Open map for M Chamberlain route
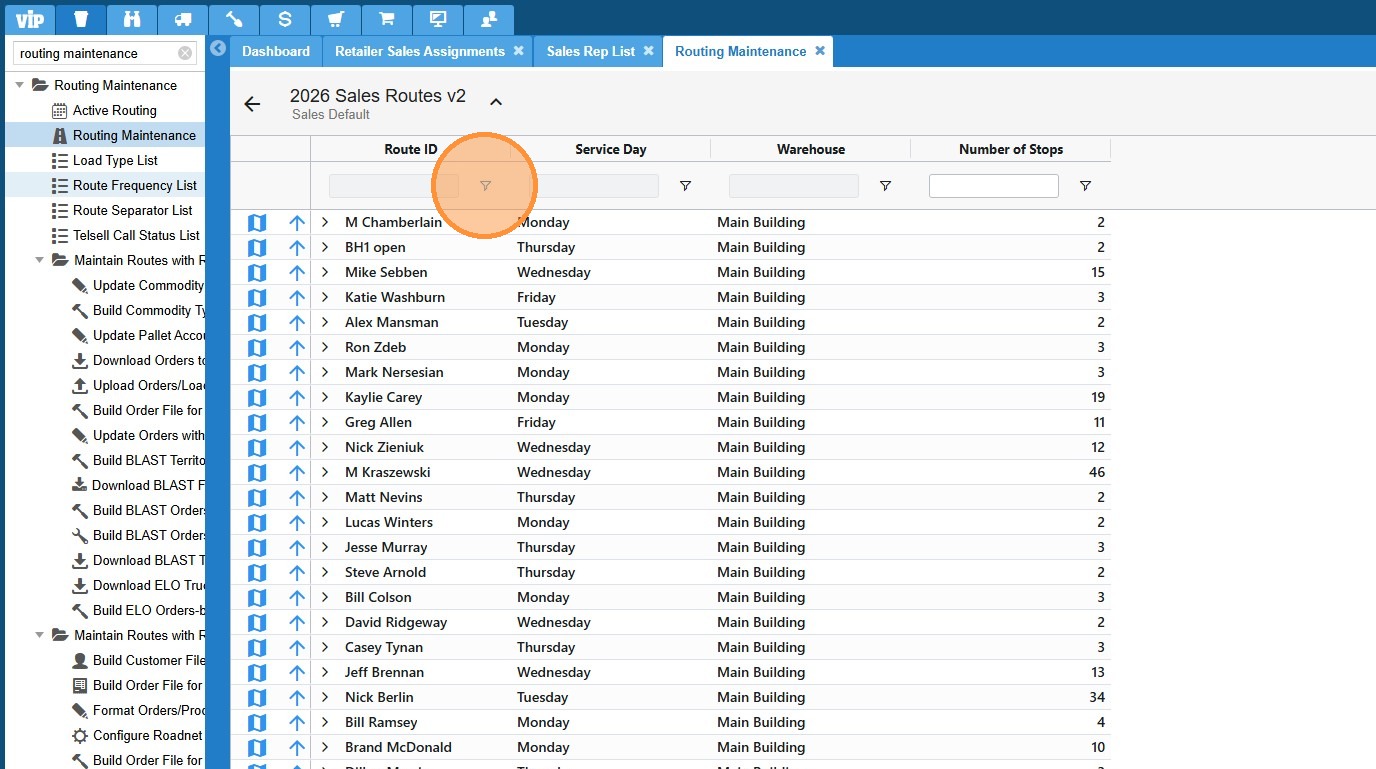Viewport: 1376px width, 769px height. [257, 222]
